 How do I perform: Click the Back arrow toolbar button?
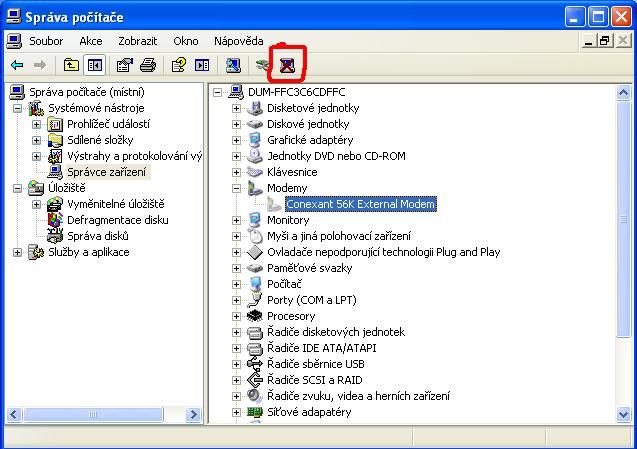[17, 65]
